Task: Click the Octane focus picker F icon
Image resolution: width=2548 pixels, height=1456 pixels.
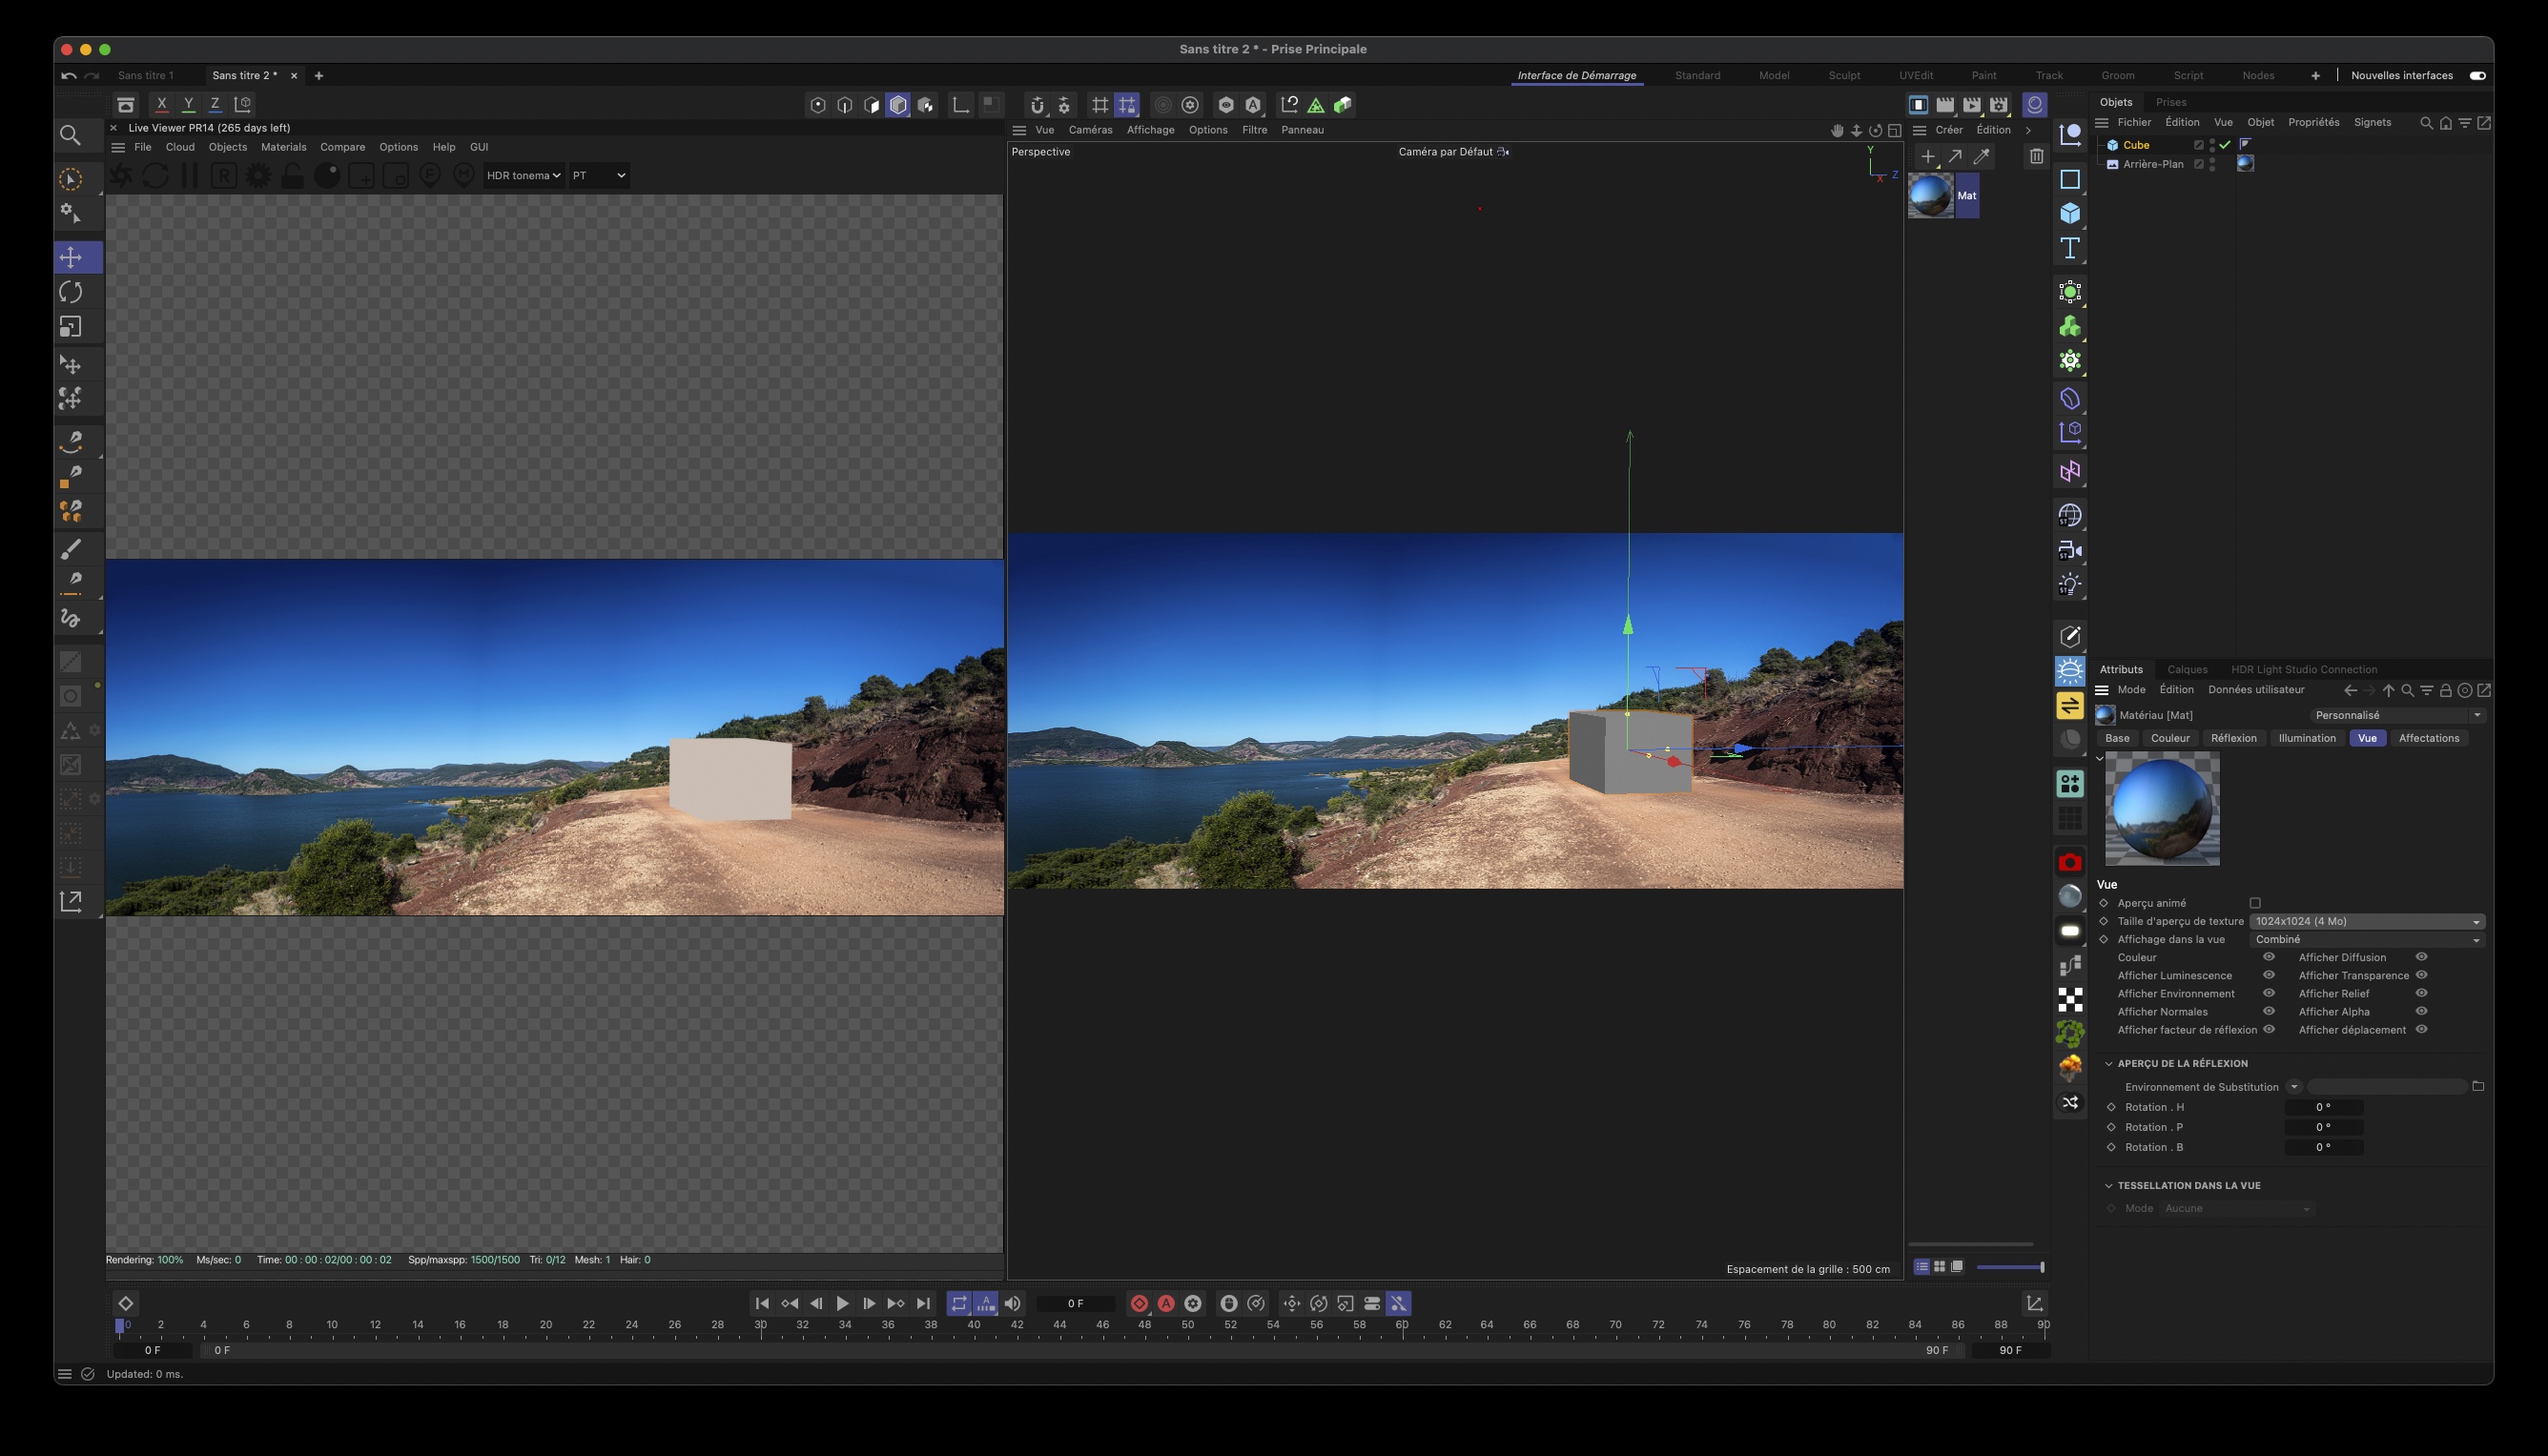Action: 429,176
